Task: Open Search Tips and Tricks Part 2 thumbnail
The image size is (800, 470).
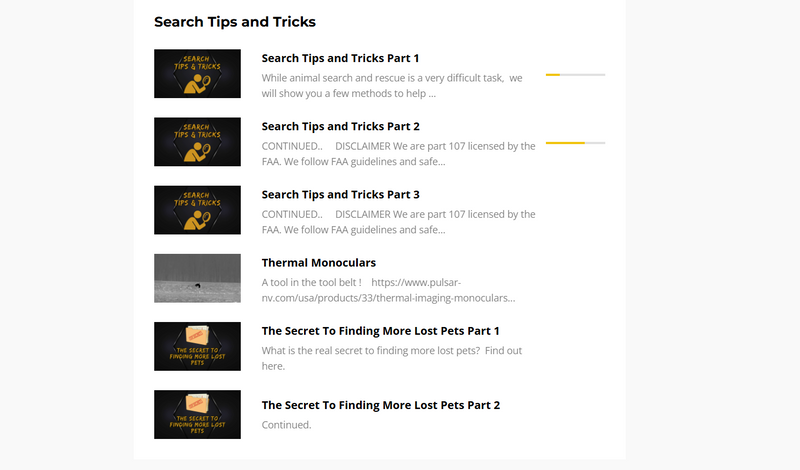Action: click(x=197, y=142)
